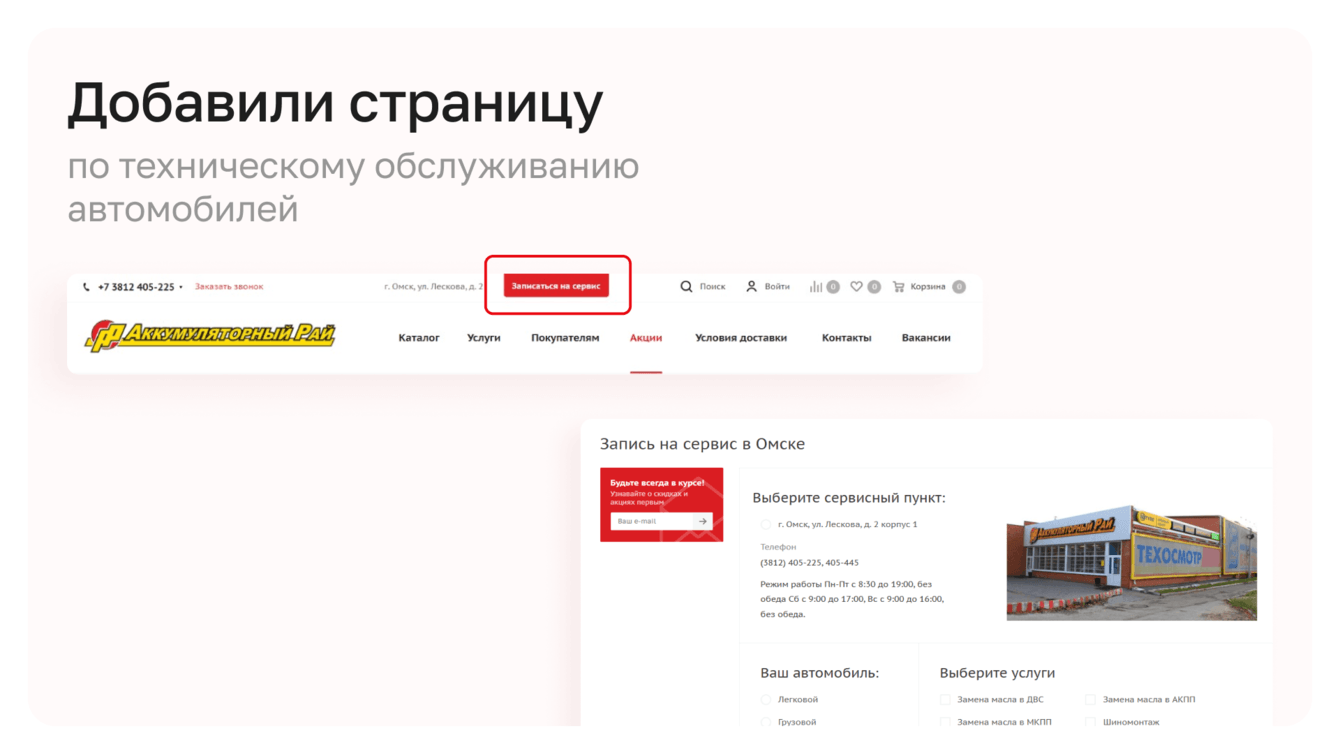Image resolution: width=1340 pixels, height=754 pixels.
Task: Open the shopping cart icon
Action: pyautogui.click(x=898, y=287)
